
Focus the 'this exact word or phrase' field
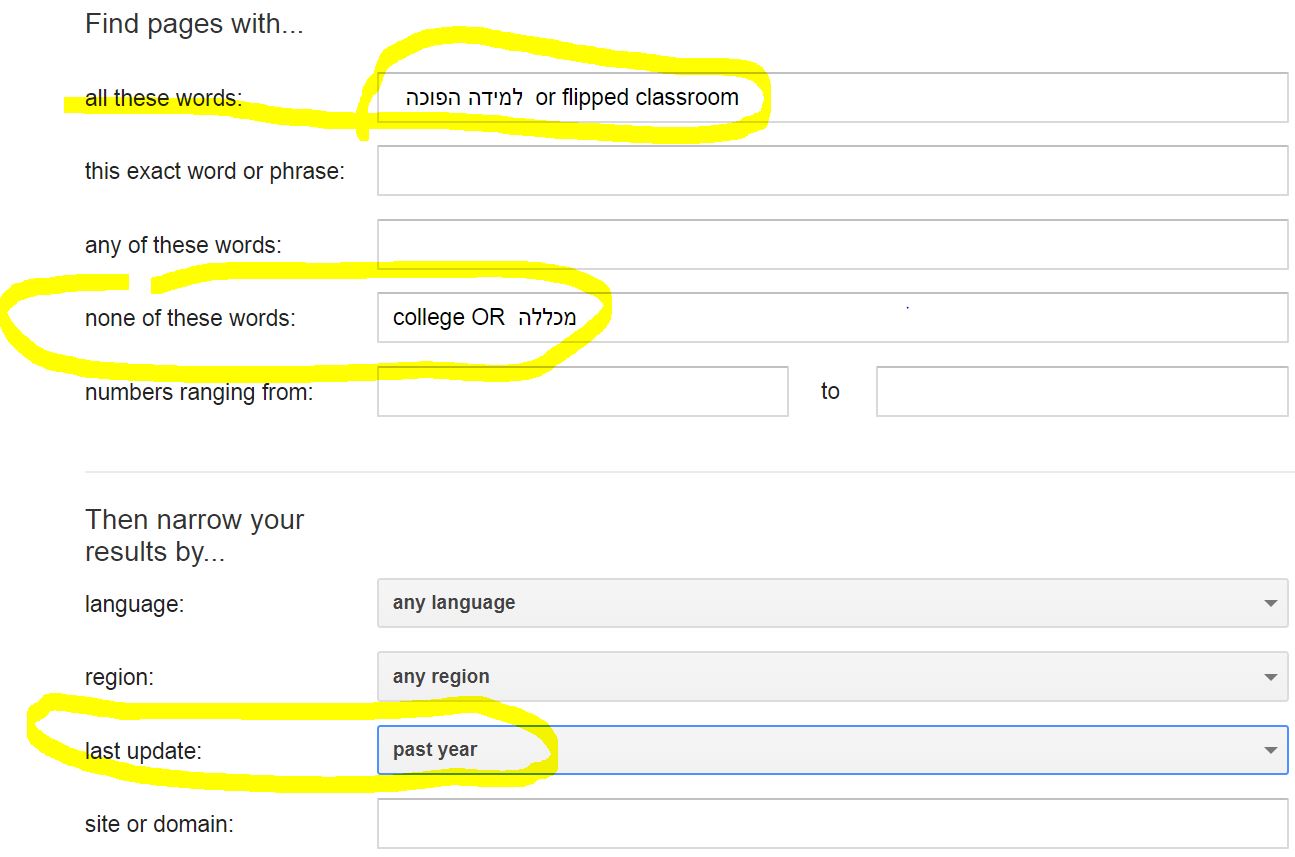pos(832,171)
